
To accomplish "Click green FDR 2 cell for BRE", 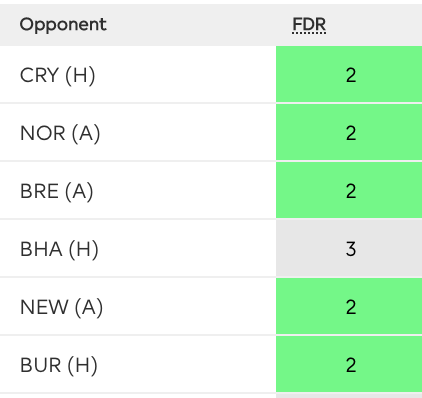I will coord(349,190).
